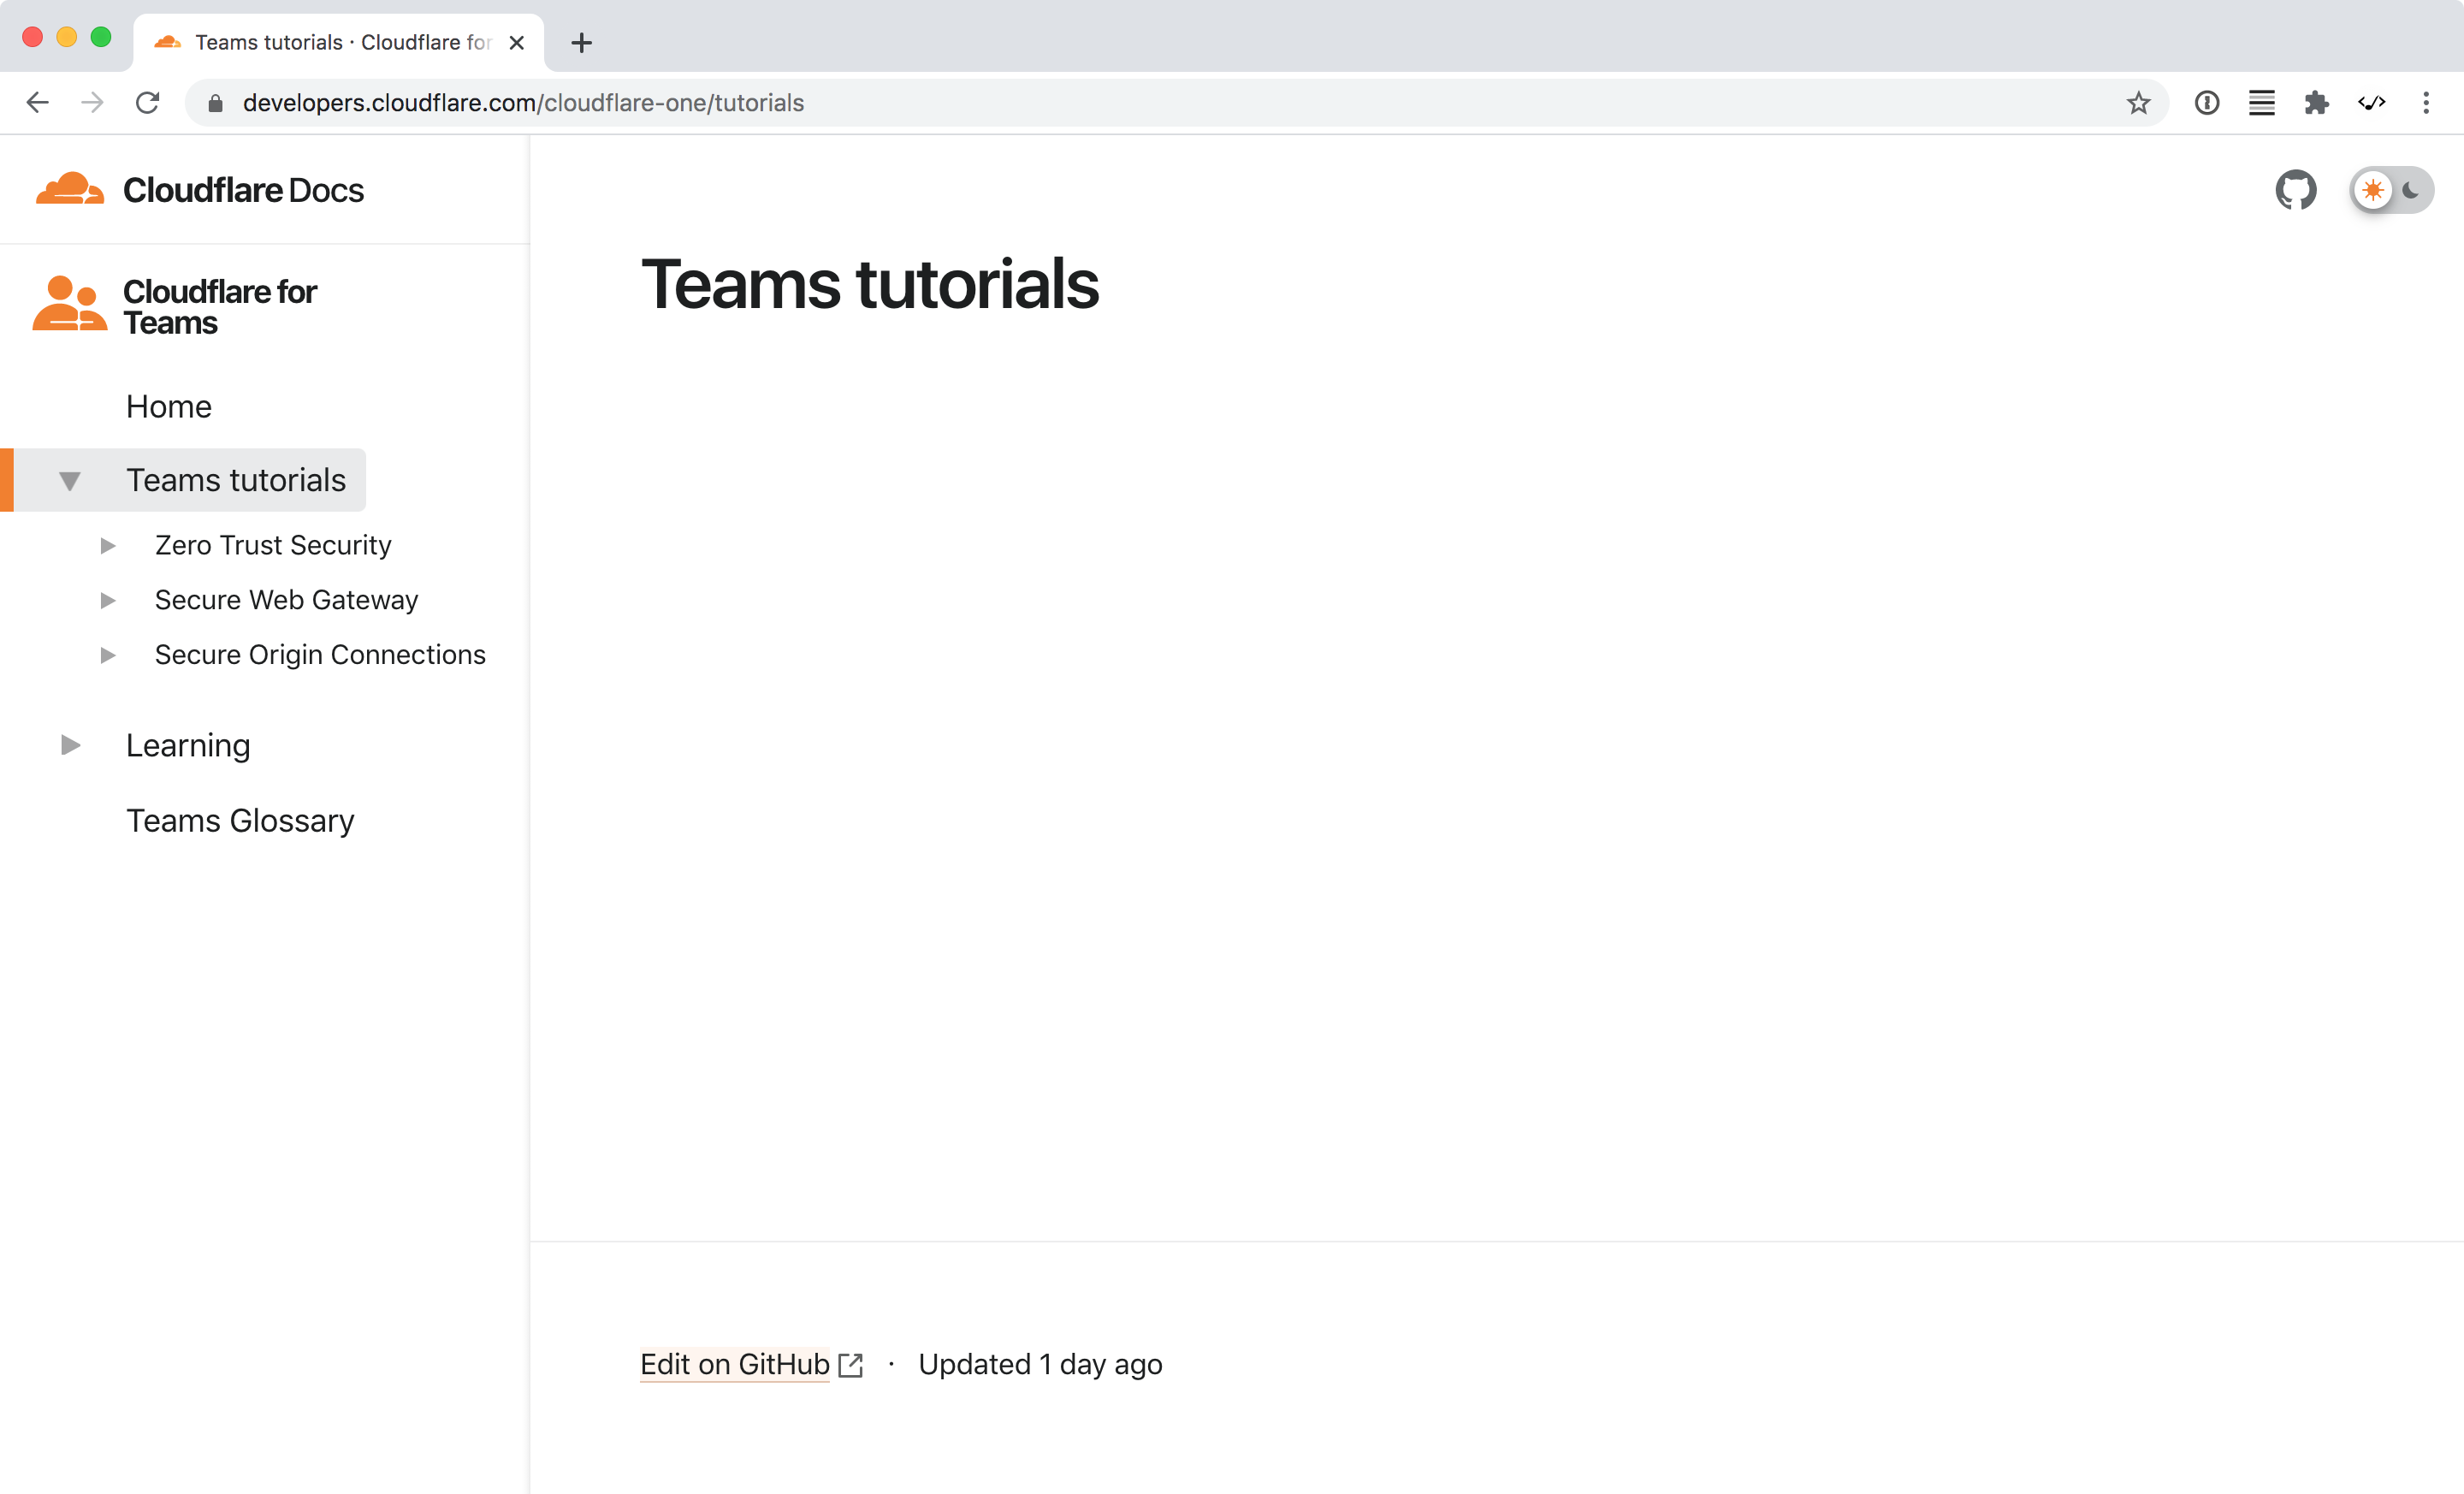Expand the Secure Web Gateway section

(x=107, y=600)
